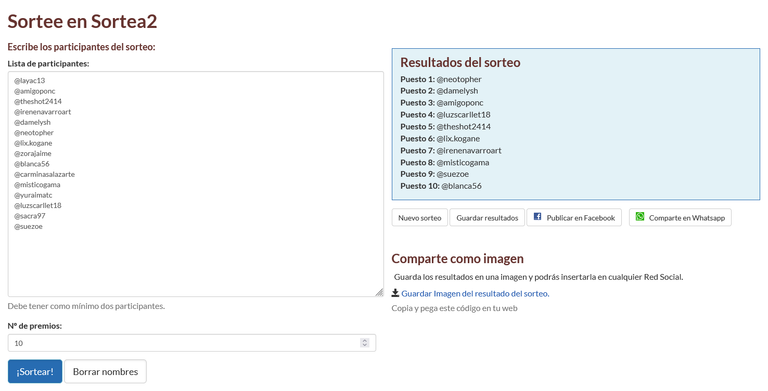
Task: Click Guardar resultados button
Action: click(x=487, y=218)
